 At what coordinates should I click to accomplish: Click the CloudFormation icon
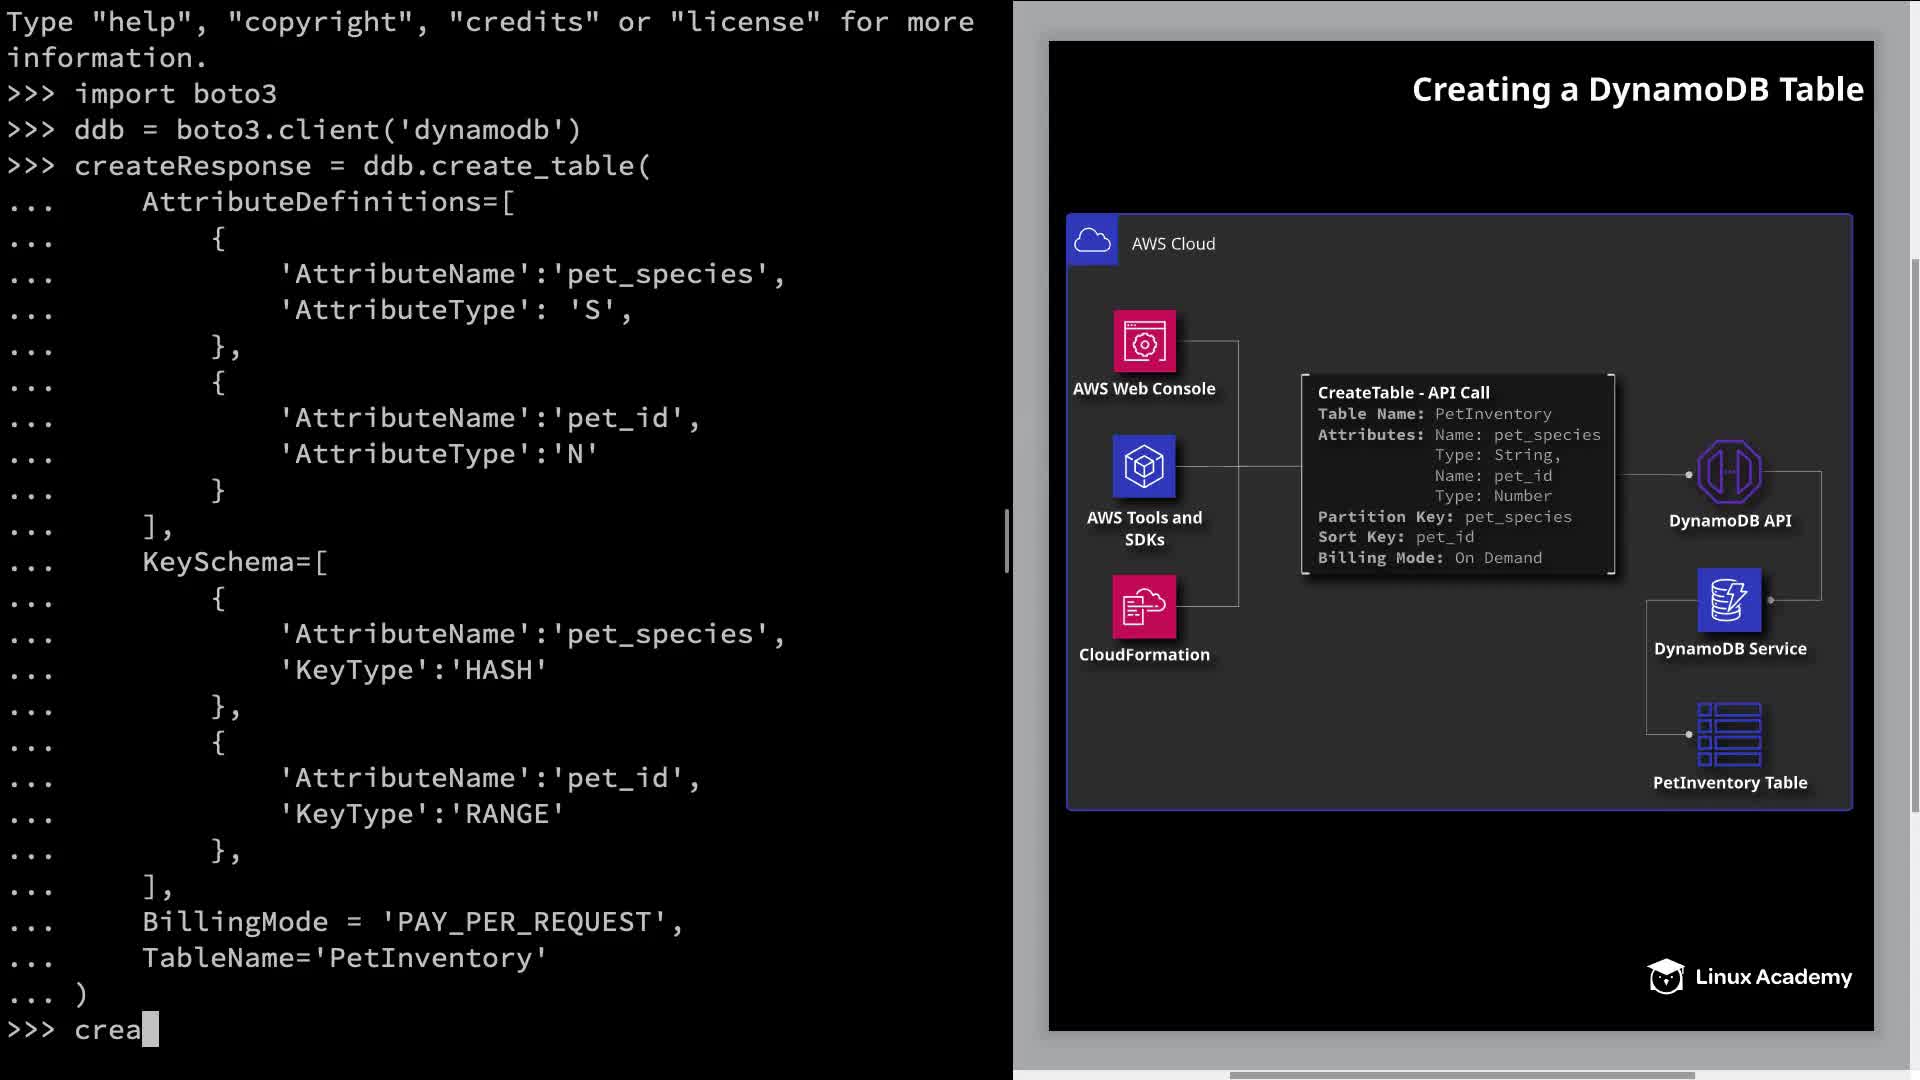[x=1144, y=606]
